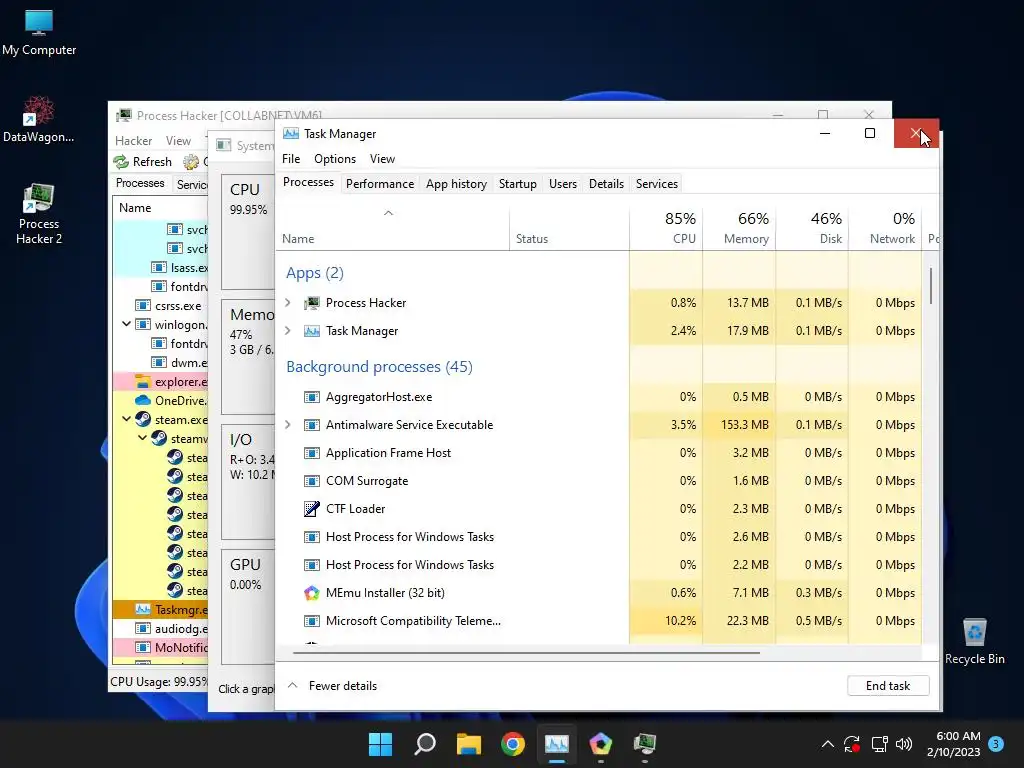The width and height of the screenshot is (1024, 768).
Task: Open the Options menu in Task Manager
Action: pyautogui.click(x=335, y=159)
